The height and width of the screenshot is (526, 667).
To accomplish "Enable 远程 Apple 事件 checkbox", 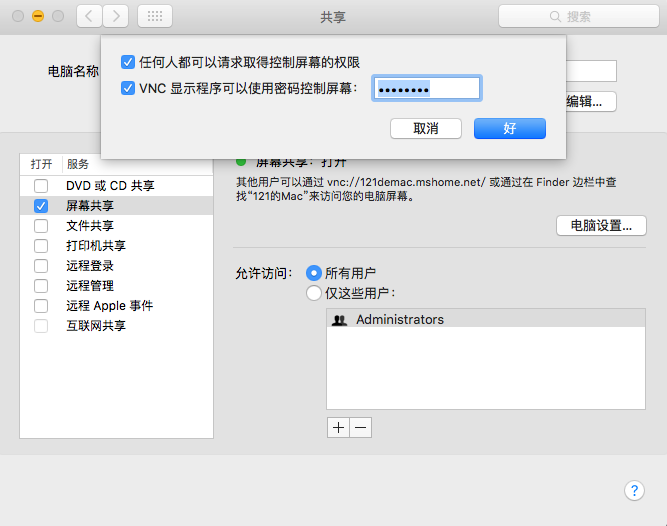I will [x=41, y=306].
